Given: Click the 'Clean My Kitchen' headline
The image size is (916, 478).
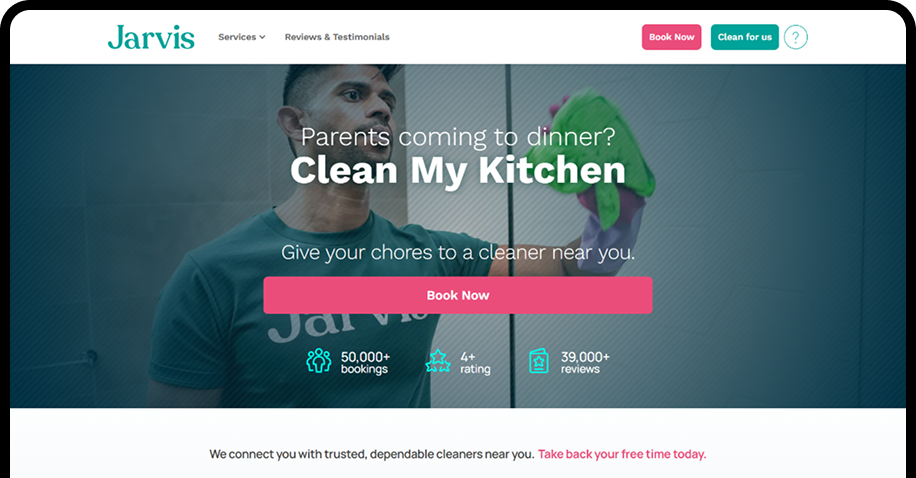Looking at the screenshot, I should click(457, 171).
